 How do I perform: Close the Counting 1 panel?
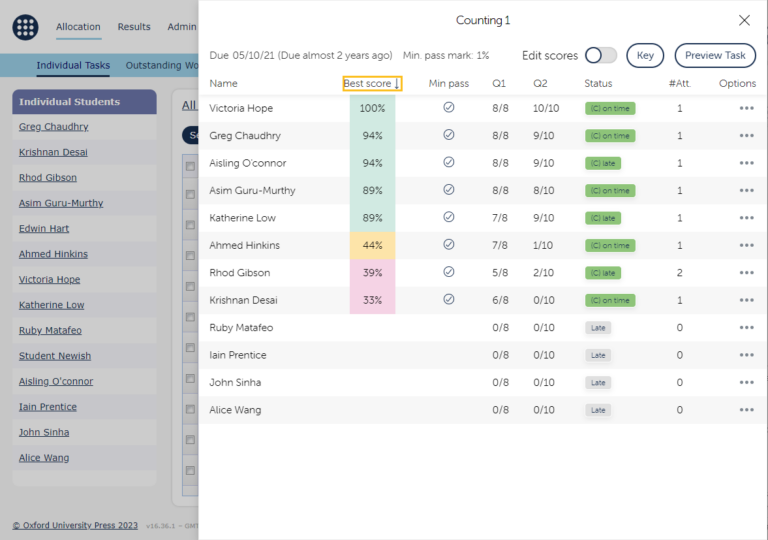[x=744, y=20]
